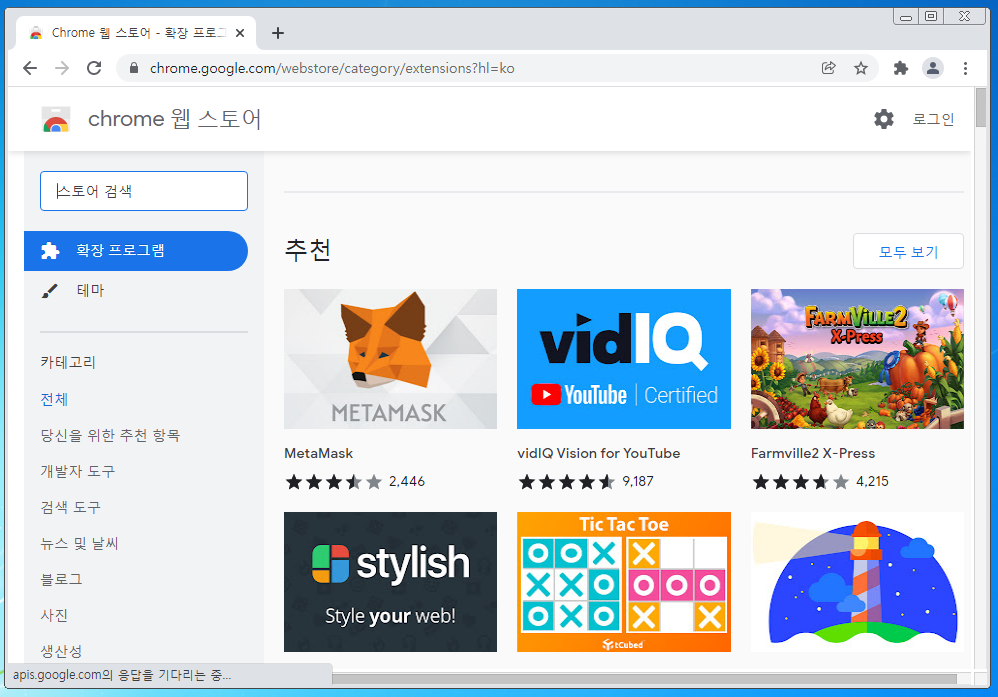Open a new tab with plus
998x697 pixels.
278,33
